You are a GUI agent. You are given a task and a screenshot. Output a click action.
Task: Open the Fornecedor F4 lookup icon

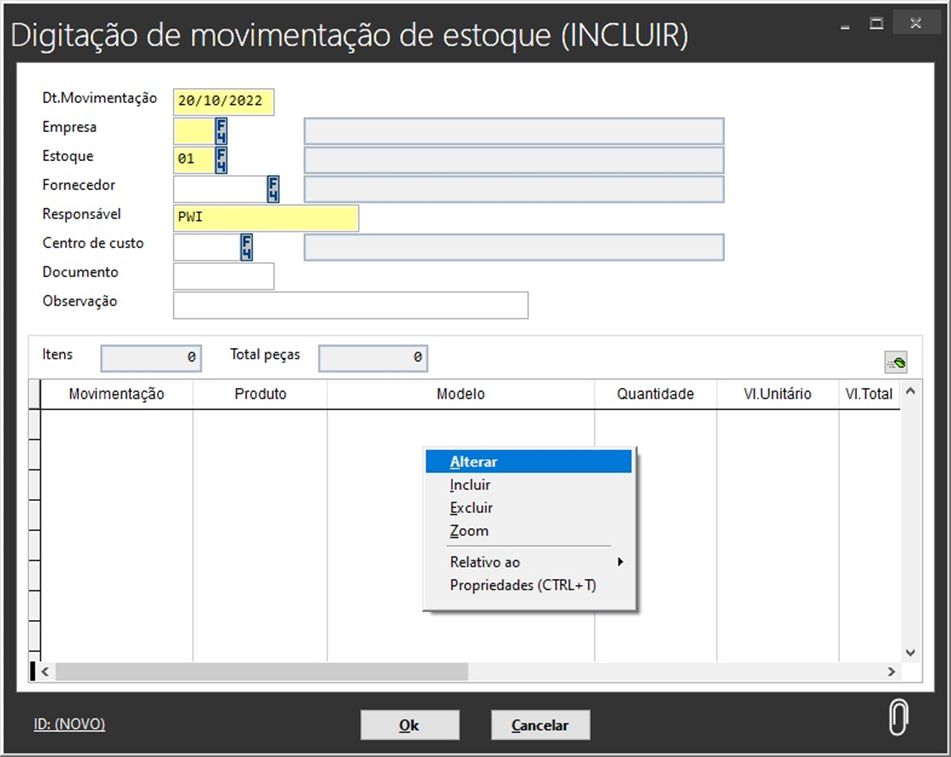click(273, 189)
